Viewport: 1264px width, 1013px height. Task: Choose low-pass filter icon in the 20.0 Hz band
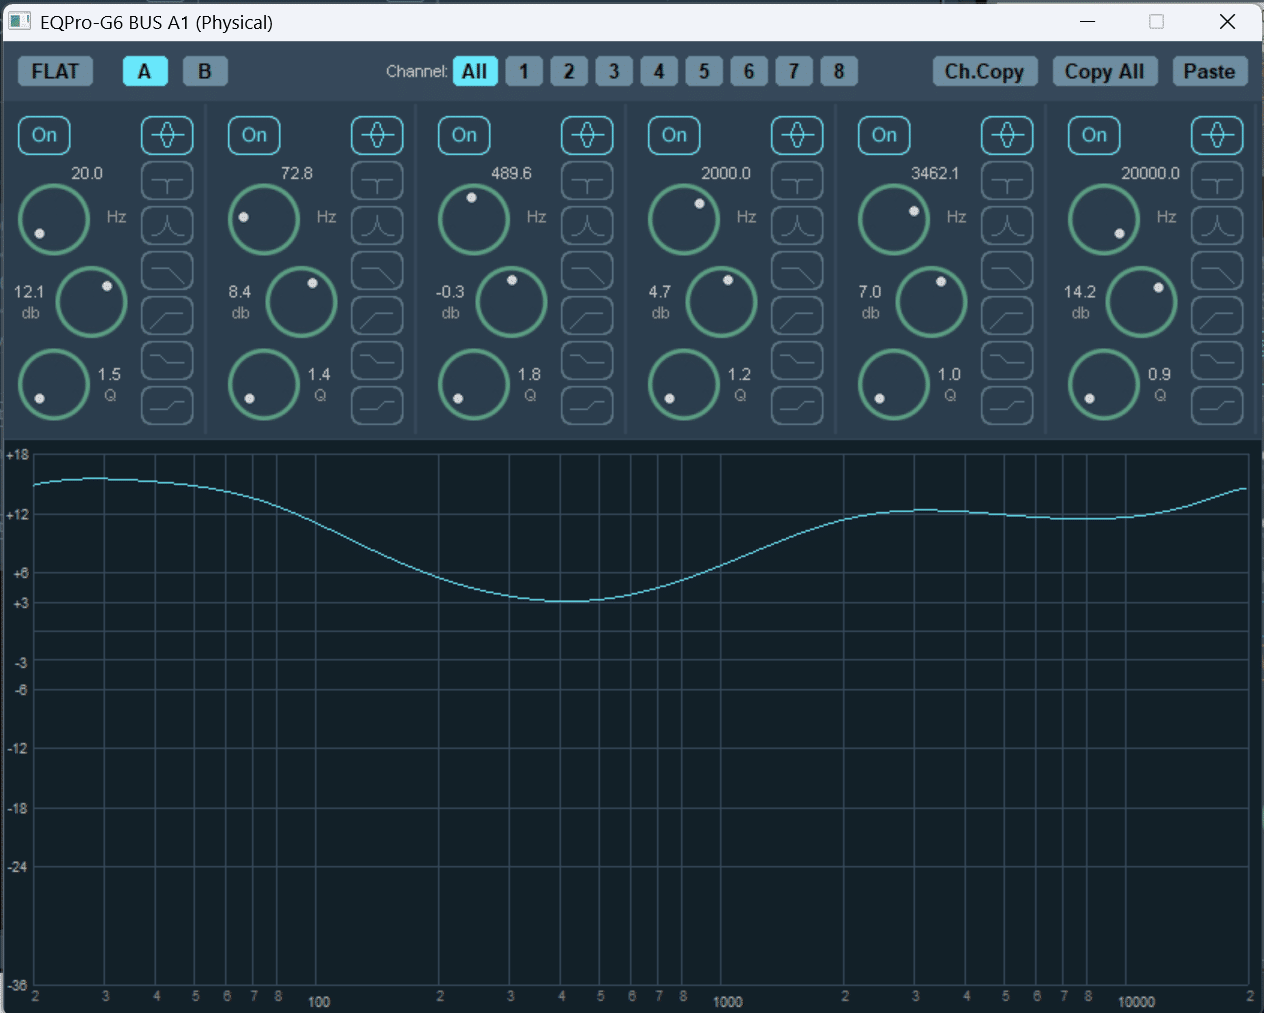(x=167, y=271)
